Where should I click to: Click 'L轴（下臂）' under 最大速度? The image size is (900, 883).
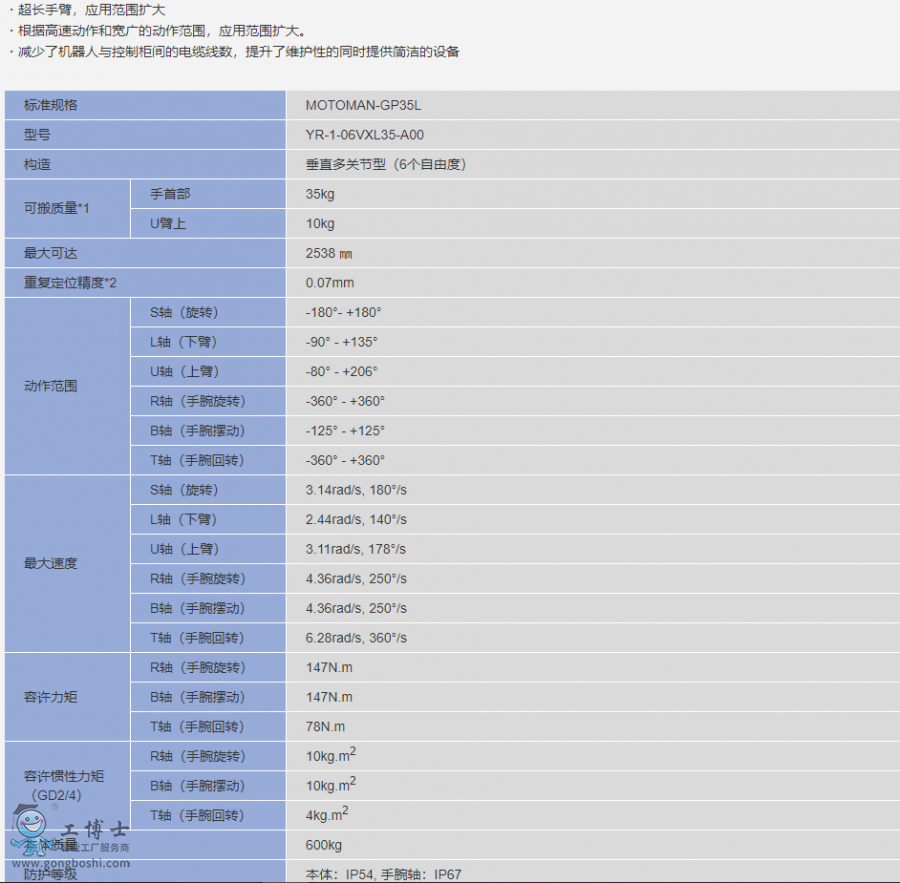pyautogui.click(x=184, y=520)
